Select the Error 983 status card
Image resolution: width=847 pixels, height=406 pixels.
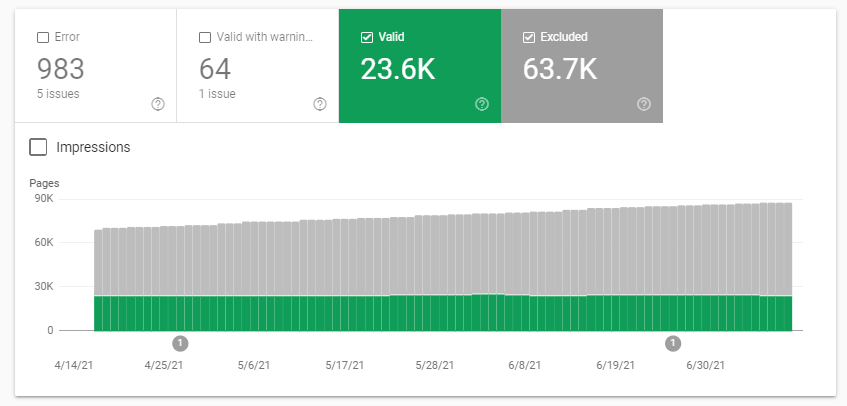tap(96, 66)
